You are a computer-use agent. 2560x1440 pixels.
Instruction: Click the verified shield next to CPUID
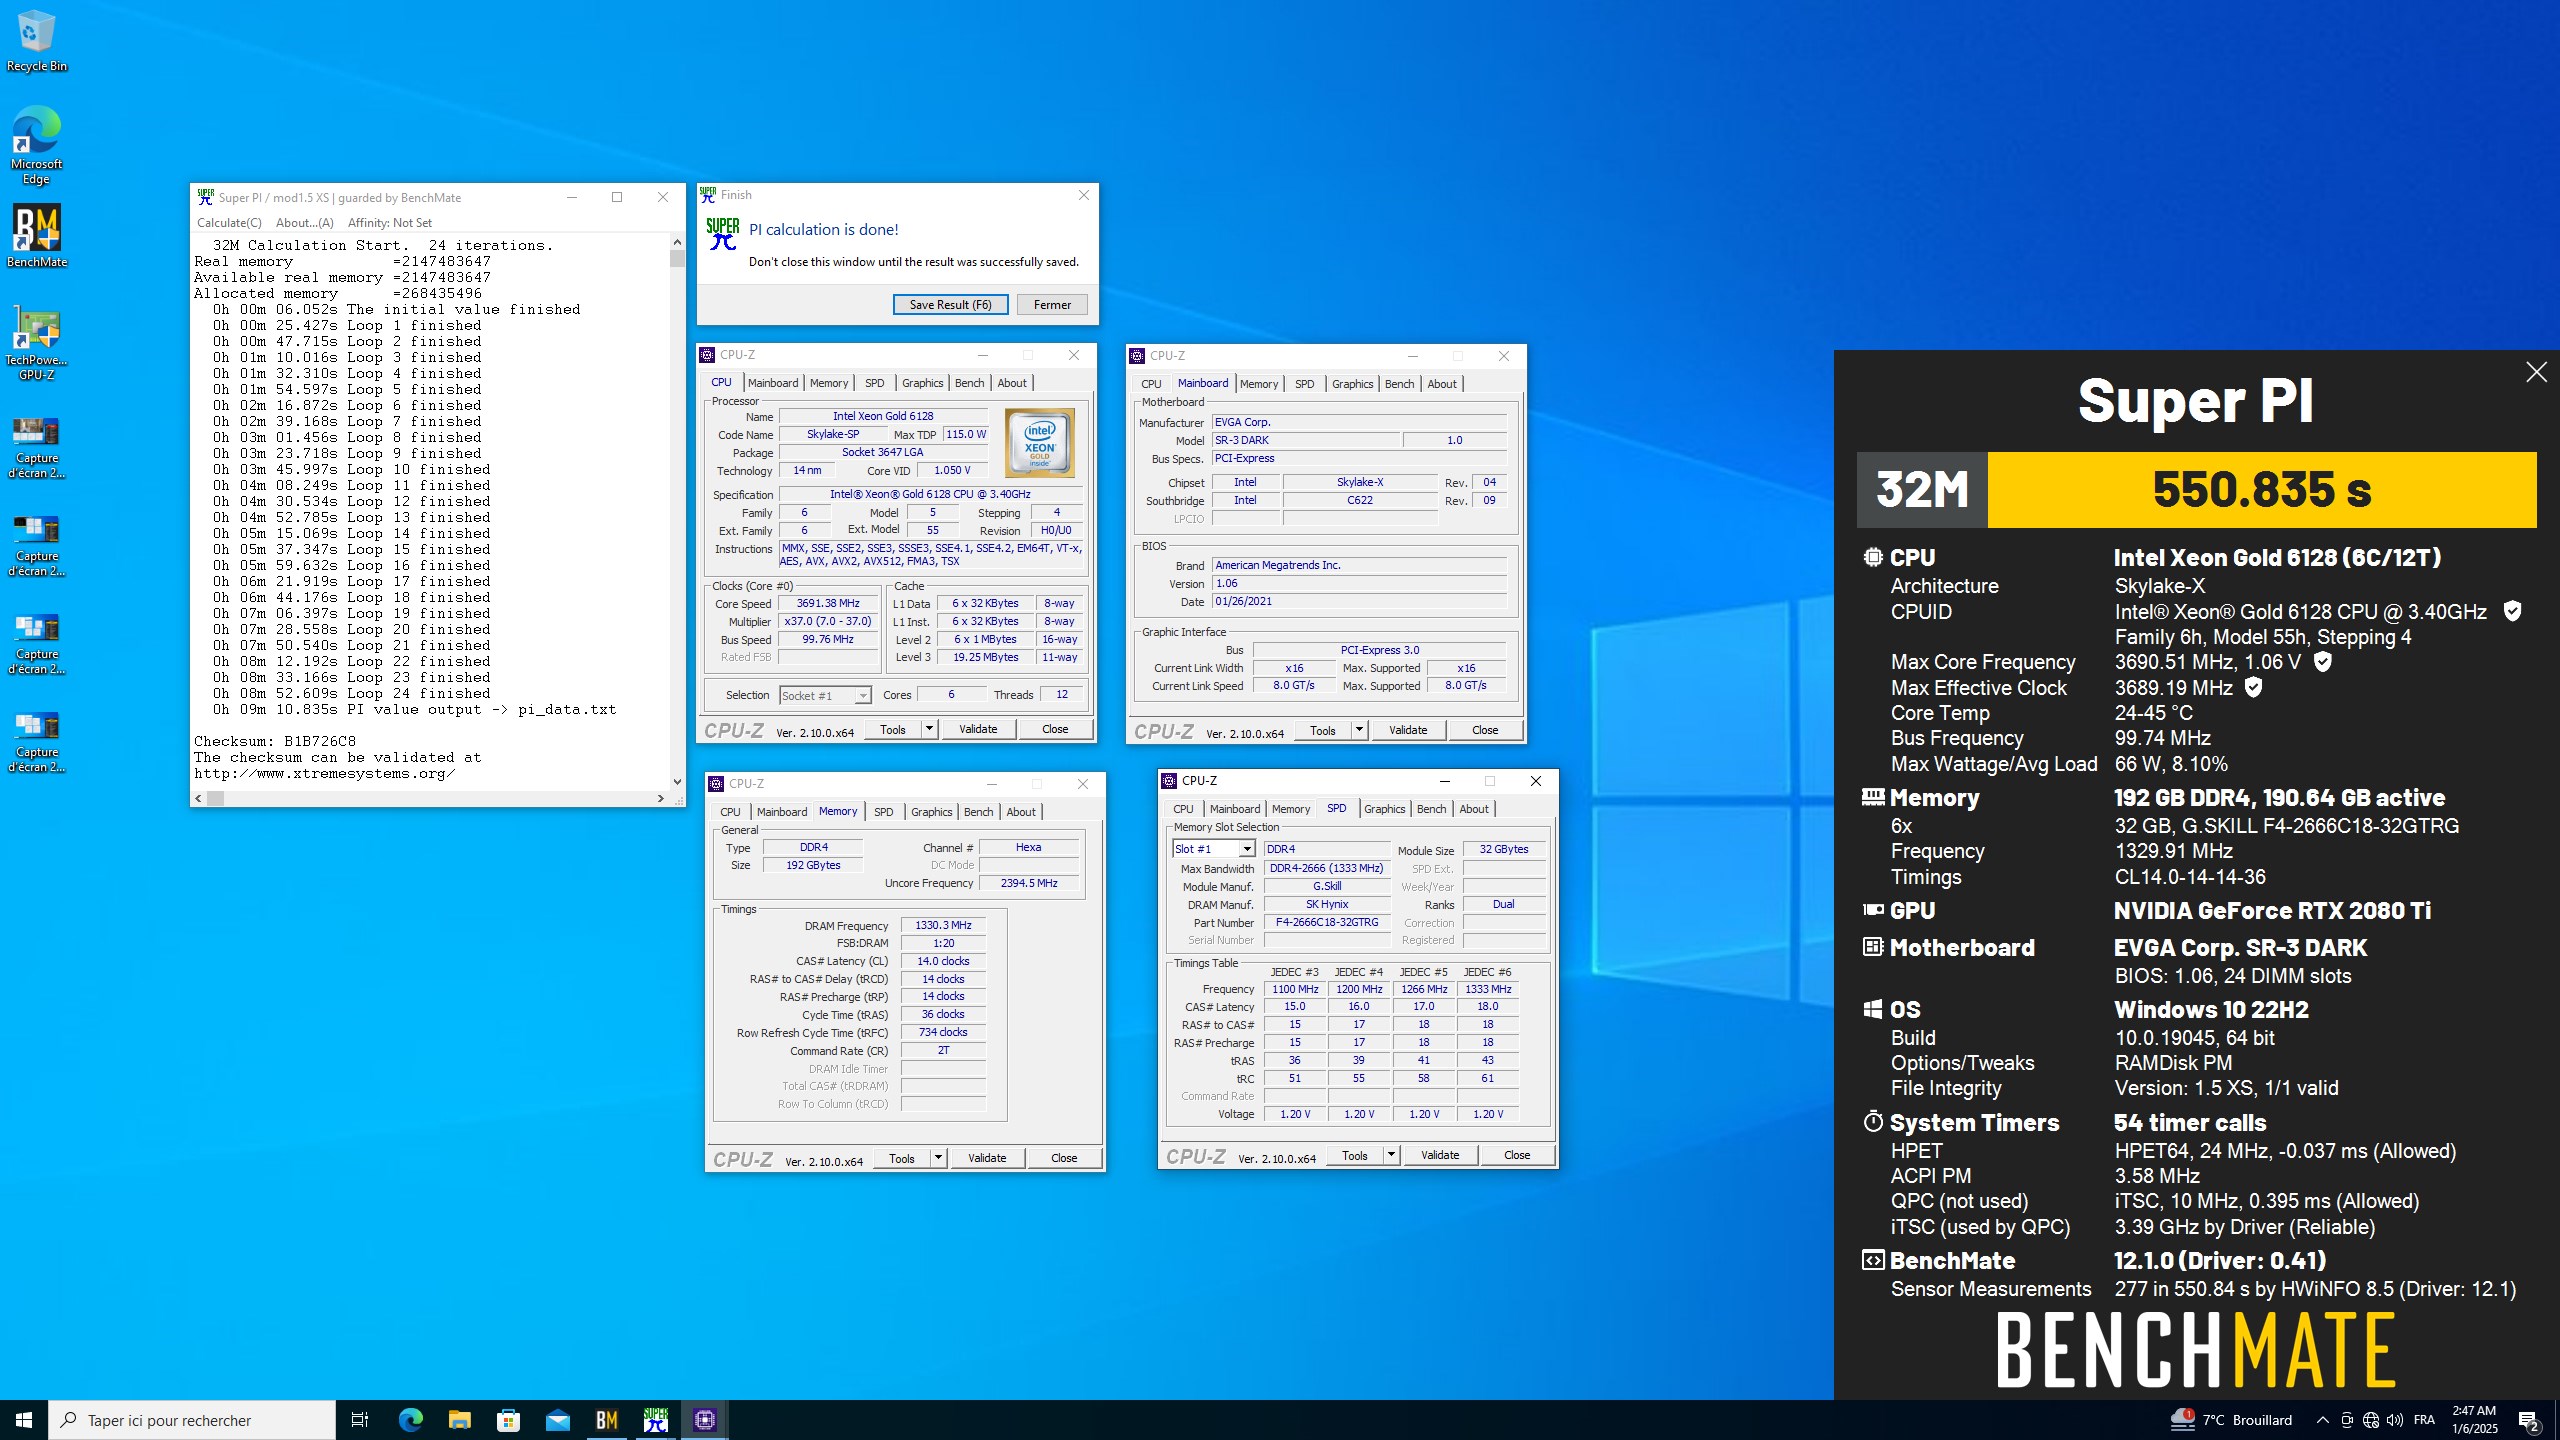tap(2511, 612)
